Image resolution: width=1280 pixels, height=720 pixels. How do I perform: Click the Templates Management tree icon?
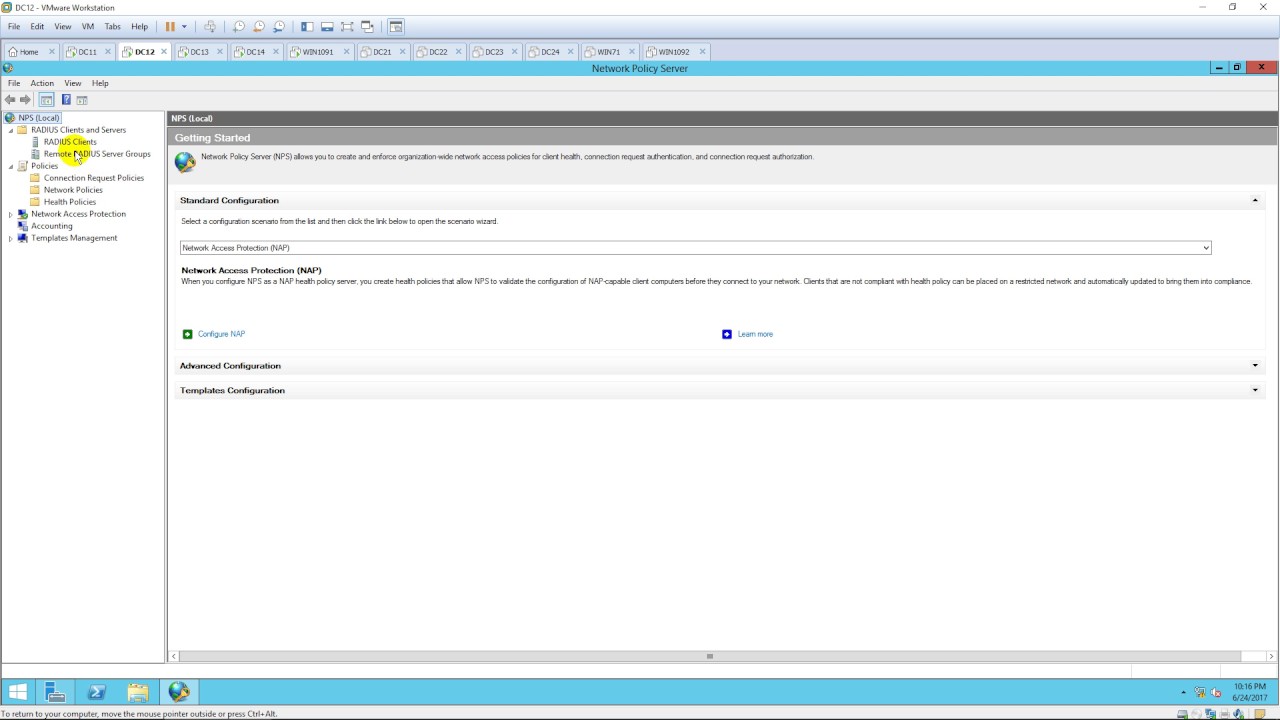pyautogui.click(x=23, y=238)
